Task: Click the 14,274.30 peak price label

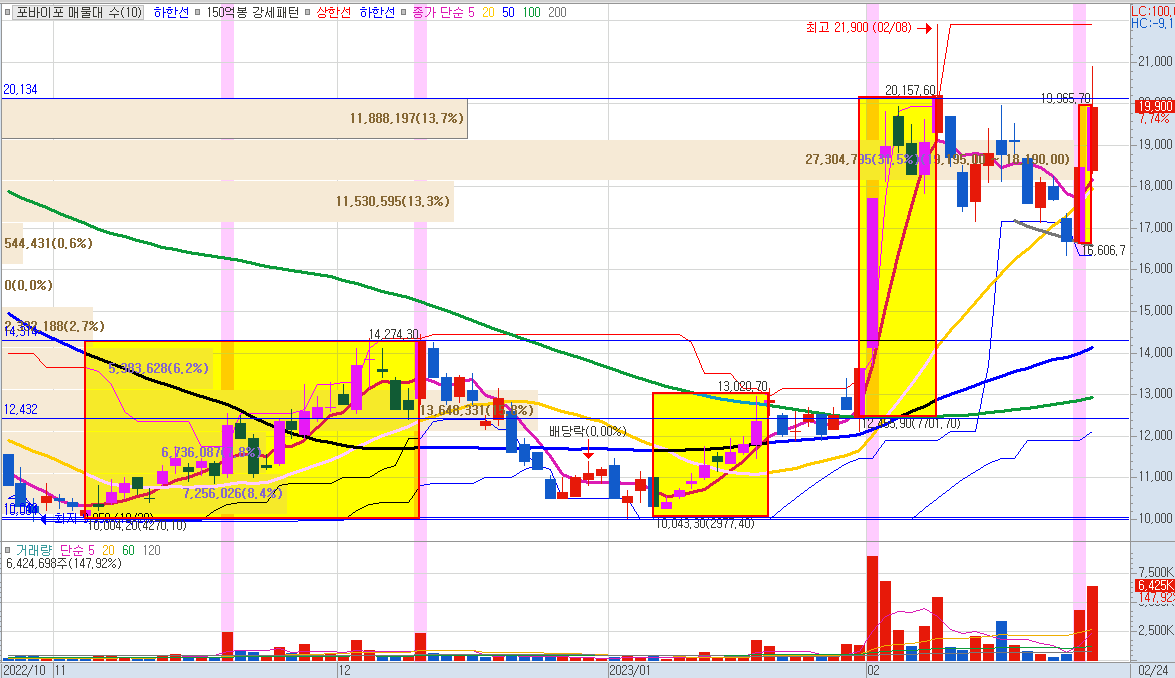Action: (395, 334)
